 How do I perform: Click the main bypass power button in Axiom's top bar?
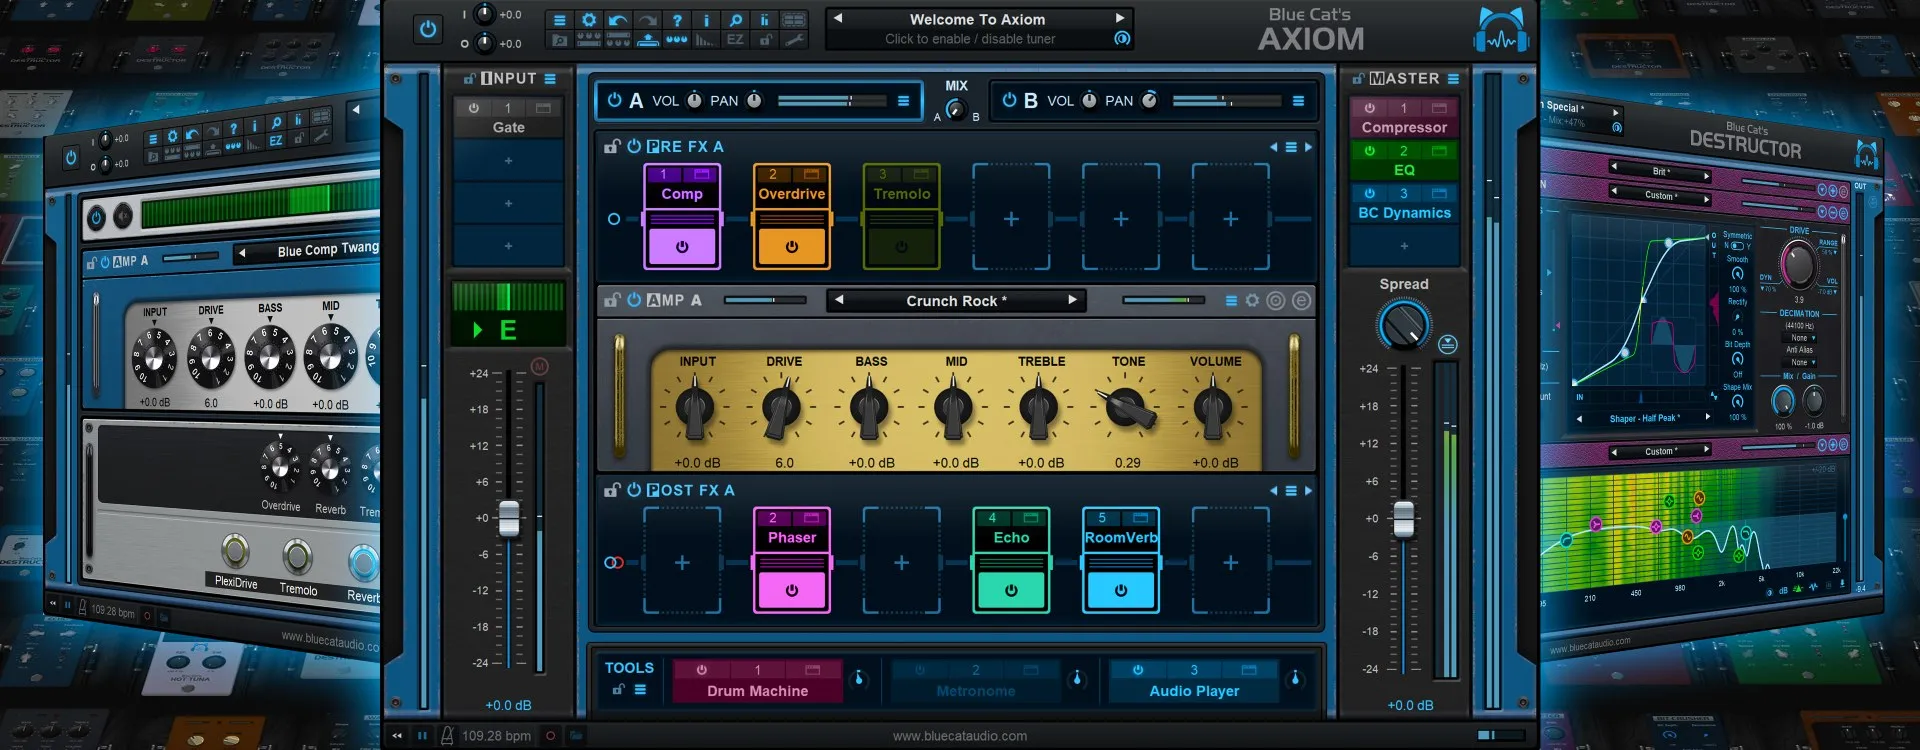click(x=428, y=29)
